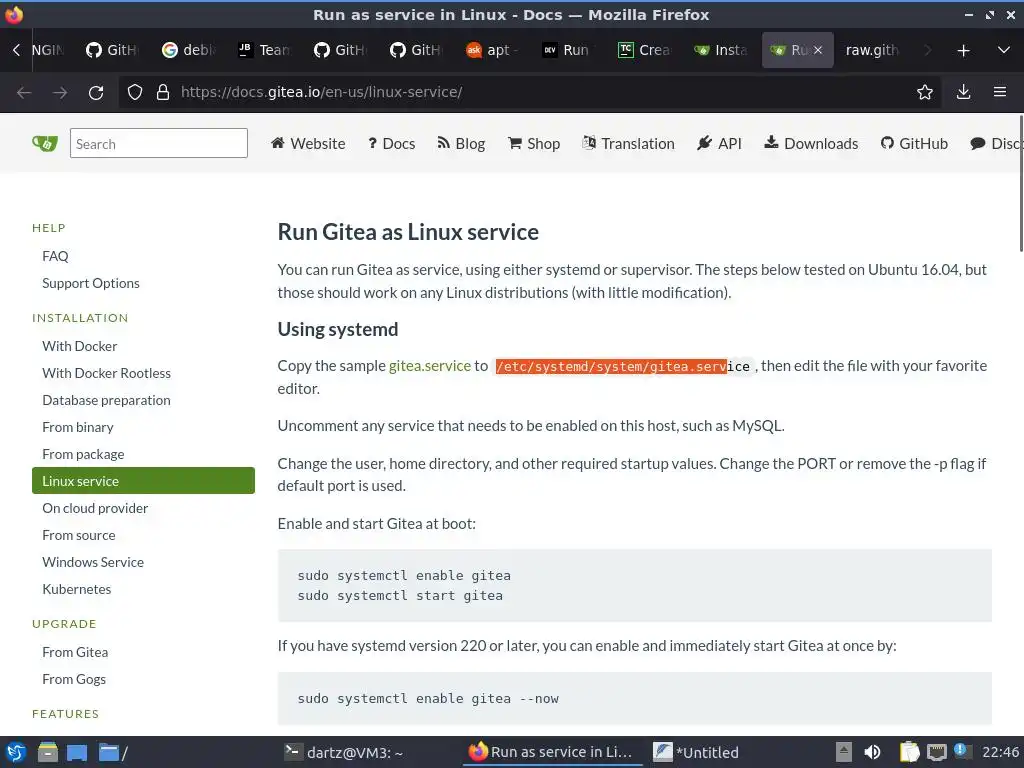The width and height of the screenshot is (1024, 768).
Task: Go back with the browser back arrow
Action: pos(24,93)
